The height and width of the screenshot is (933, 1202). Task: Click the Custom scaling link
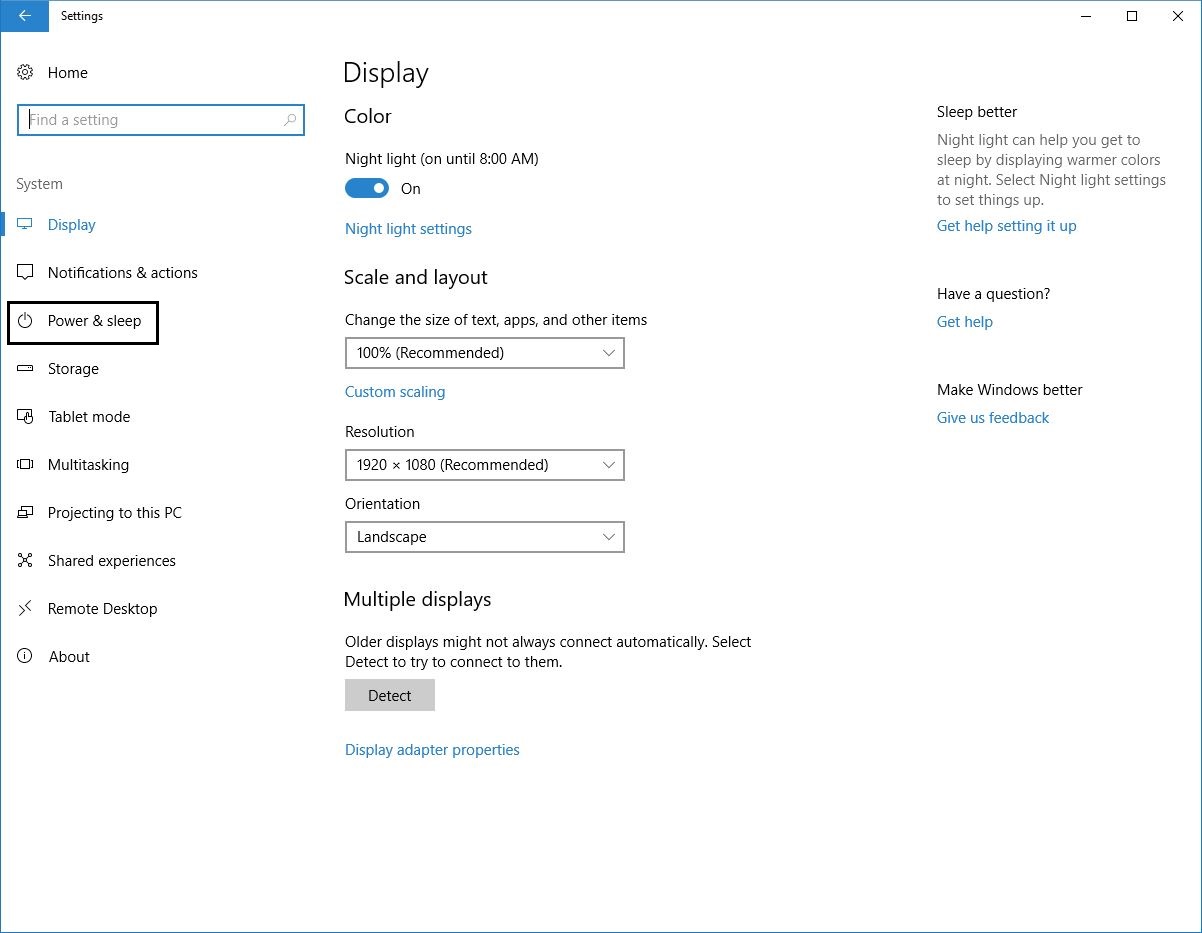tap(394, 392)
